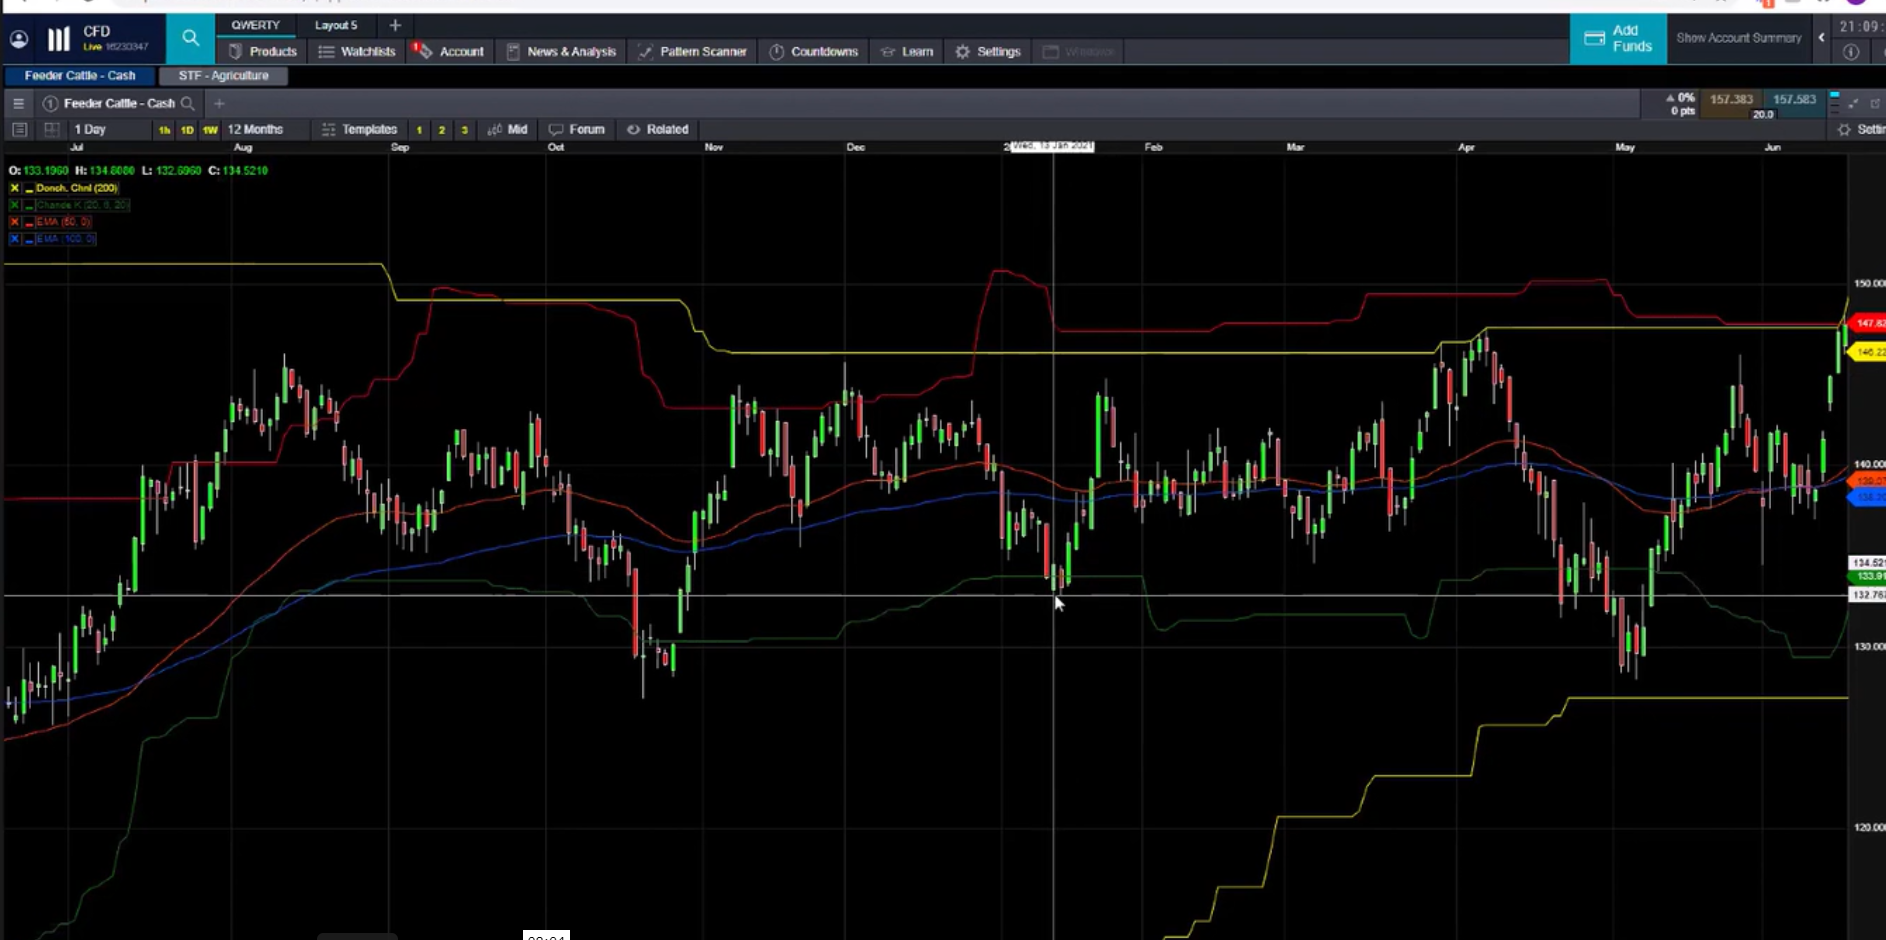Select the 1D quick interval
1886x940 pixels.
point(187,130)
